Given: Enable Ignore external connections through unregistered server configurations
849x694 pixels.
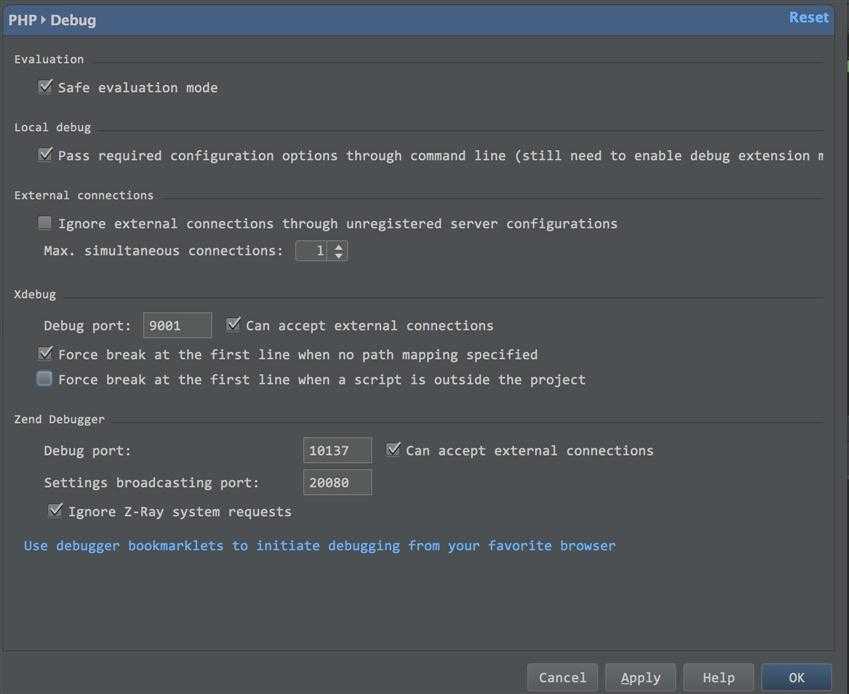Looking at the screenshot, I should coord(45,222).
